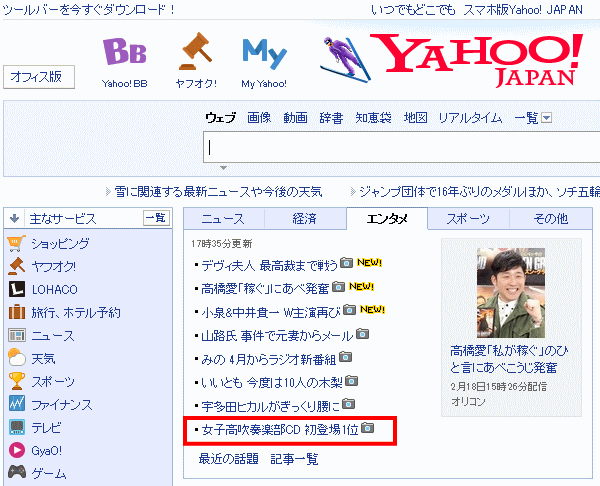Click the featured article photo thumbnail
Viewport: 600px width, 486px height.
pyautogui.click(x=511, y=293)
